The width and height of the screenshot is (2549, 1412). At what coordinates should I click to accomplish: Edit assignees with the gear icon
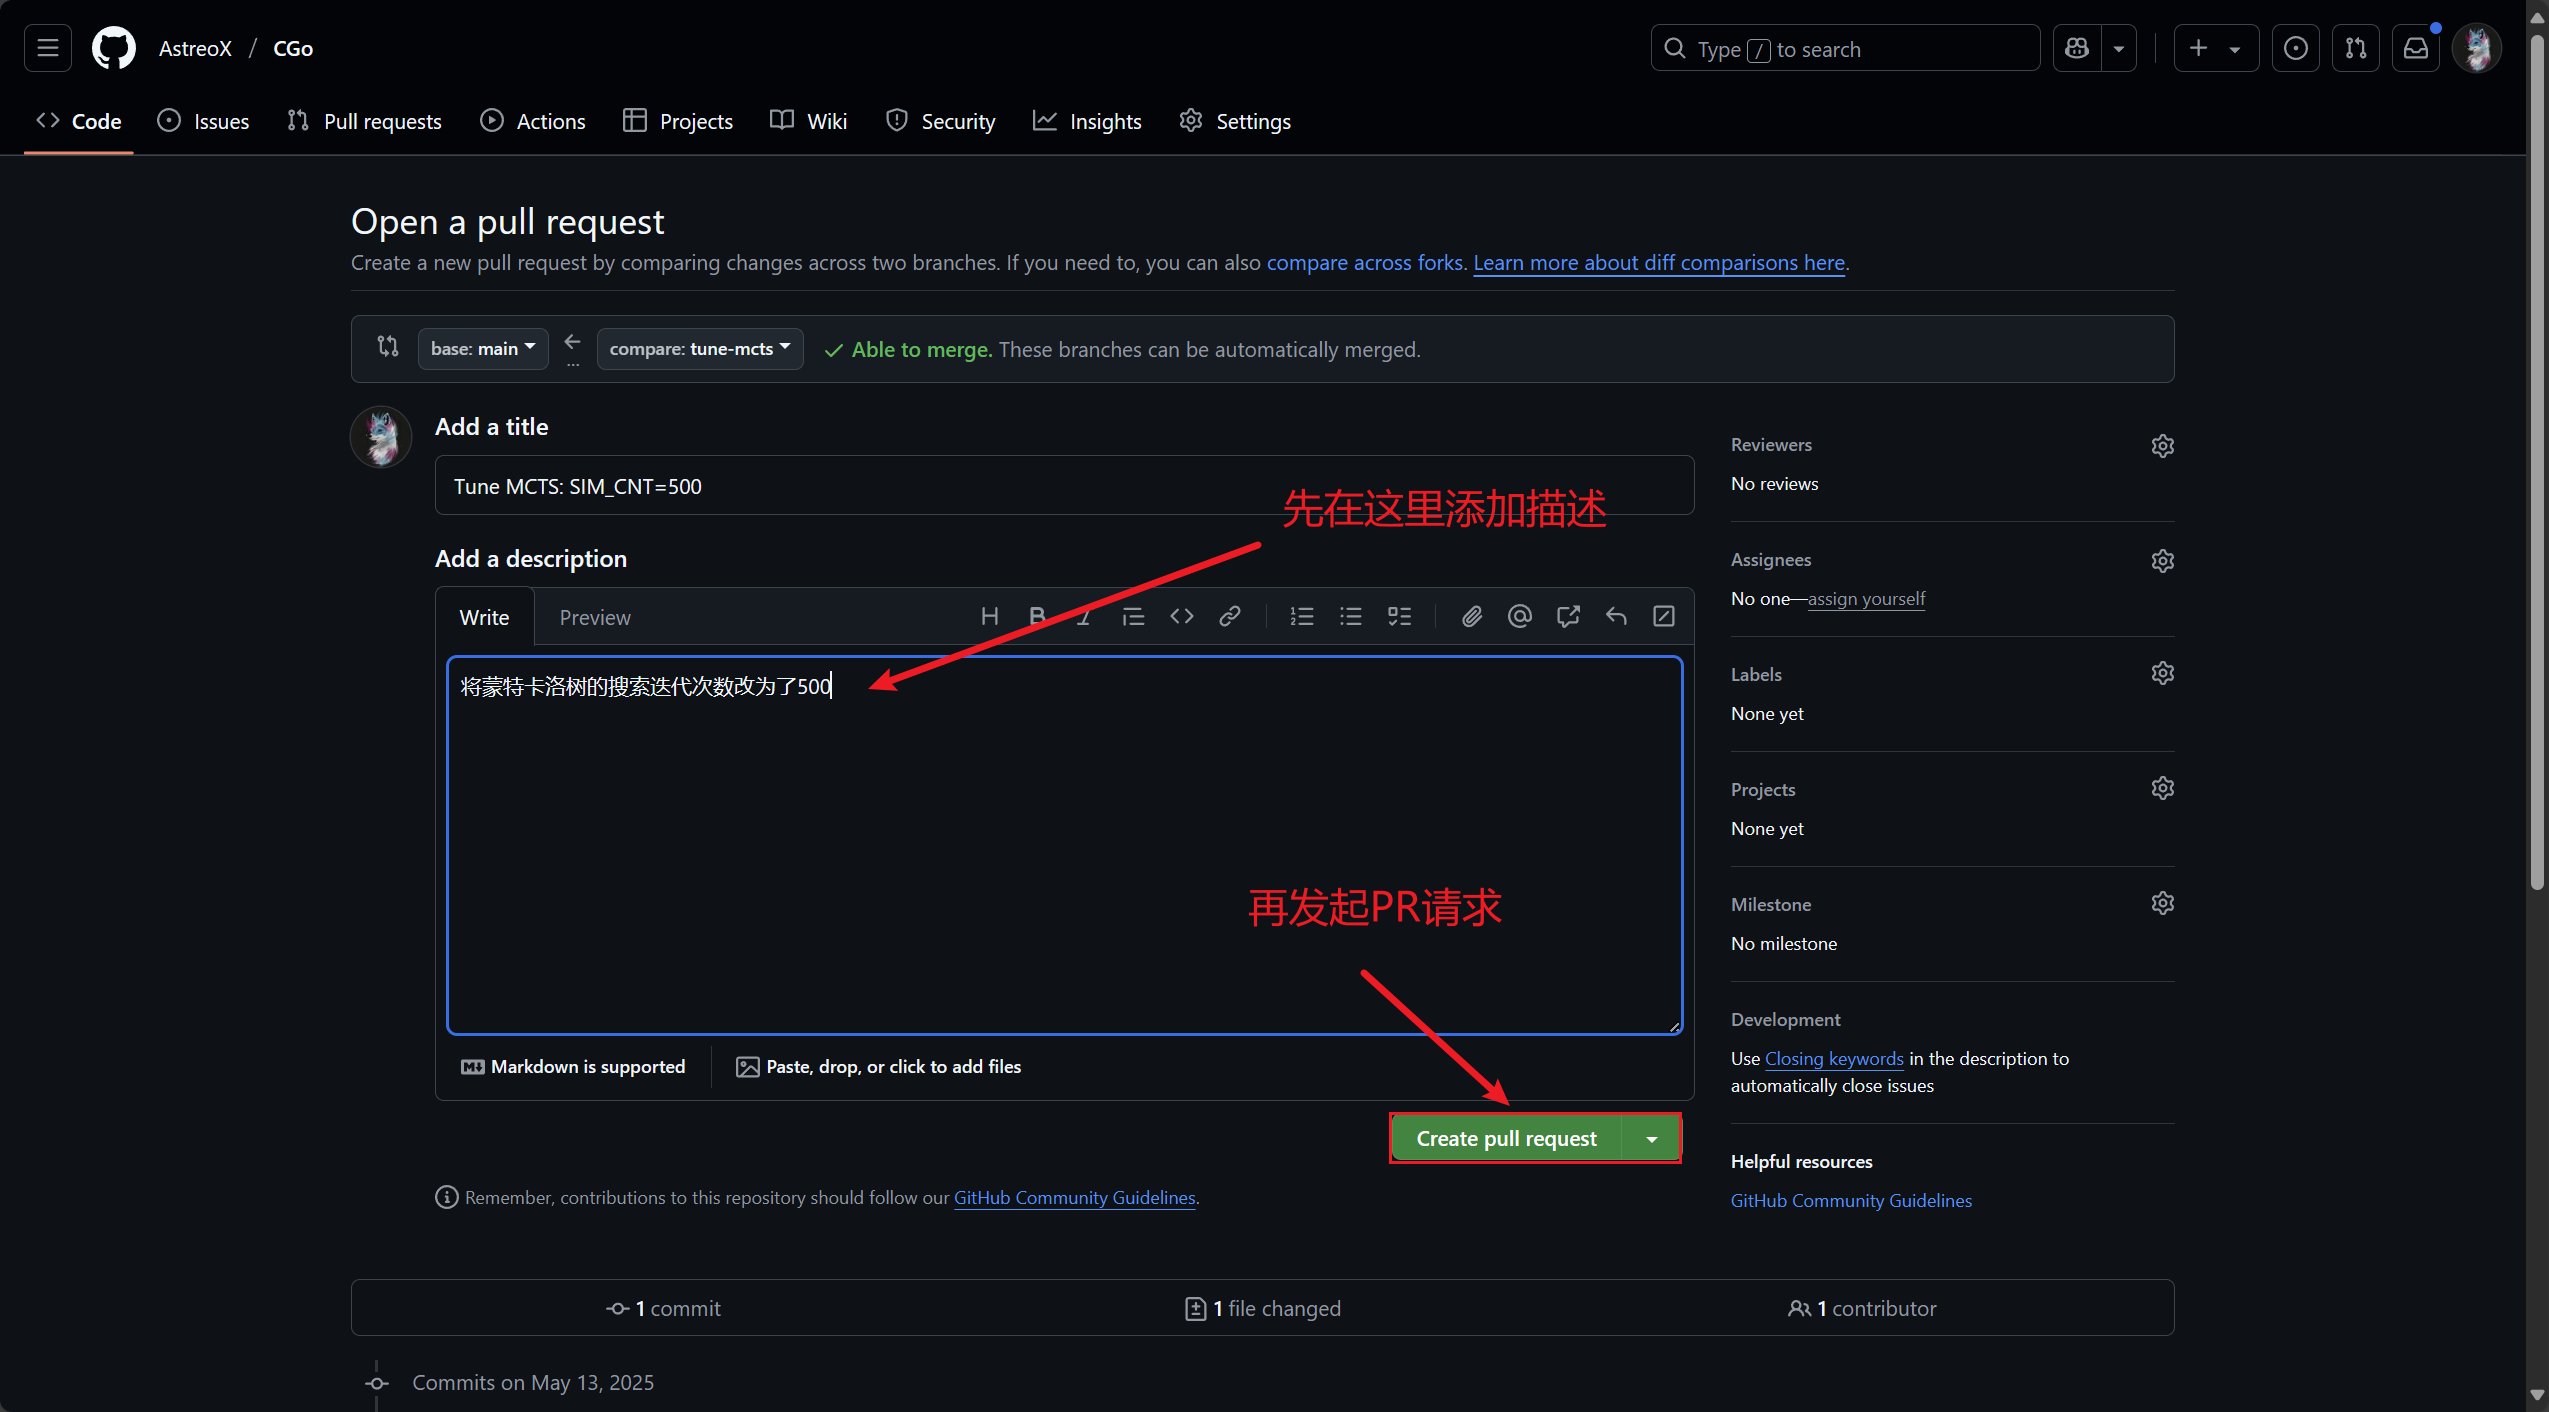[x=2163, y=561]
